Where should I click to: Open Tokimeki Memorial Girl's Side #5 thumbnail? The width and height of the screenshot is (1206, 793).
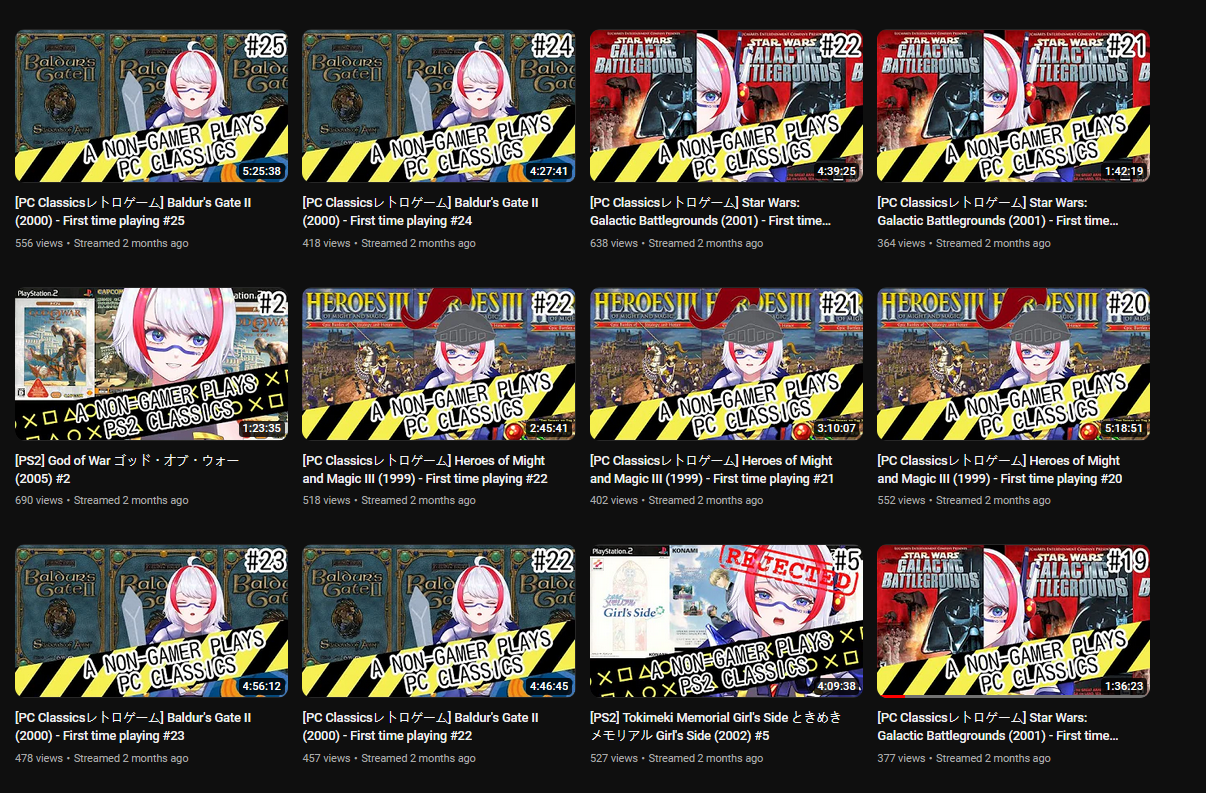[x=726, y=621]
